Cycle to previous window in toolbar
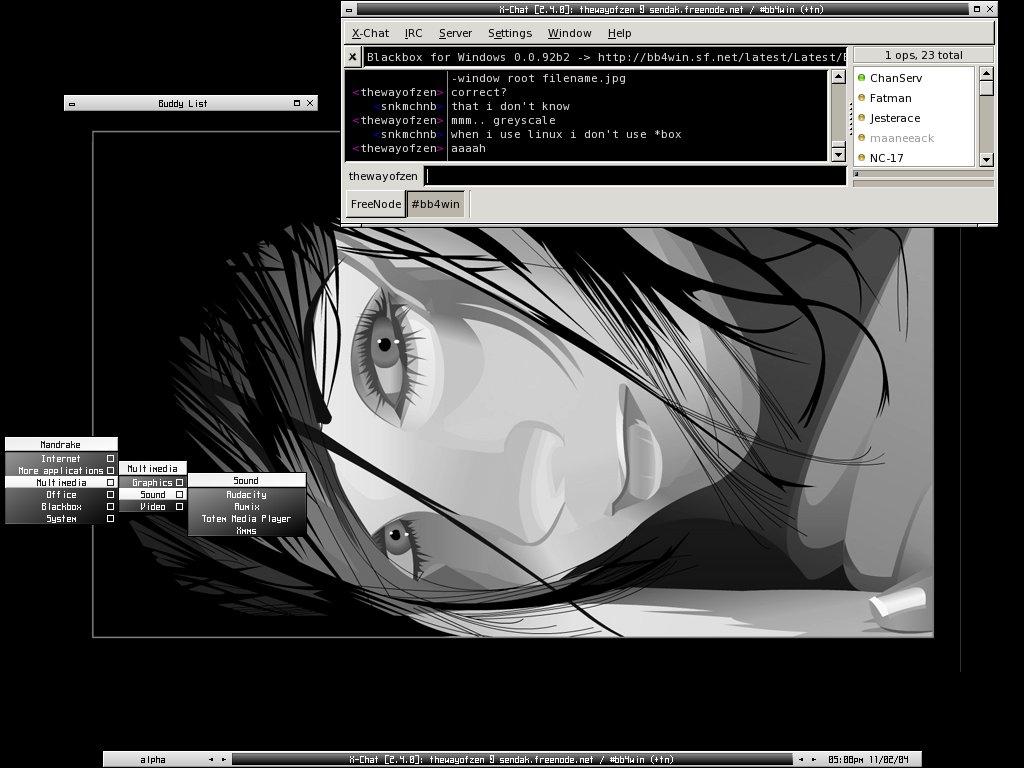 point(801,760)
